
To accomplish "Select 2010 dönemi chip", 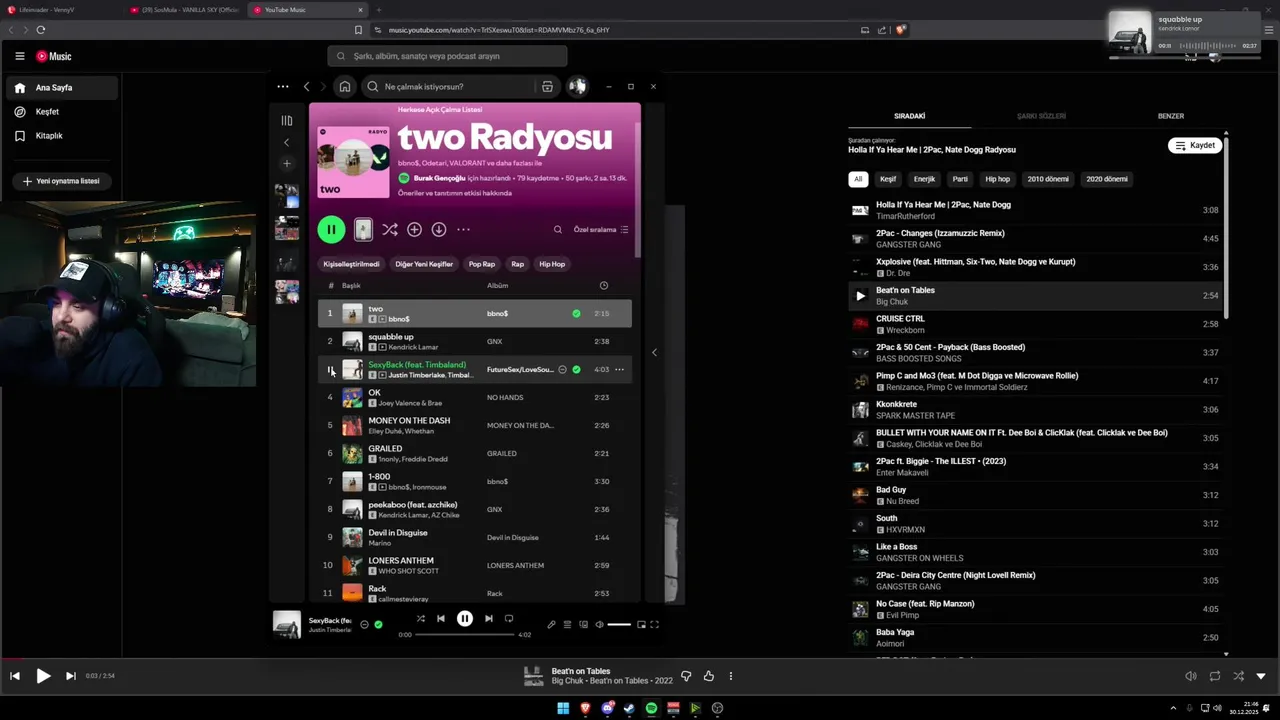I will tap(1048, 180).
